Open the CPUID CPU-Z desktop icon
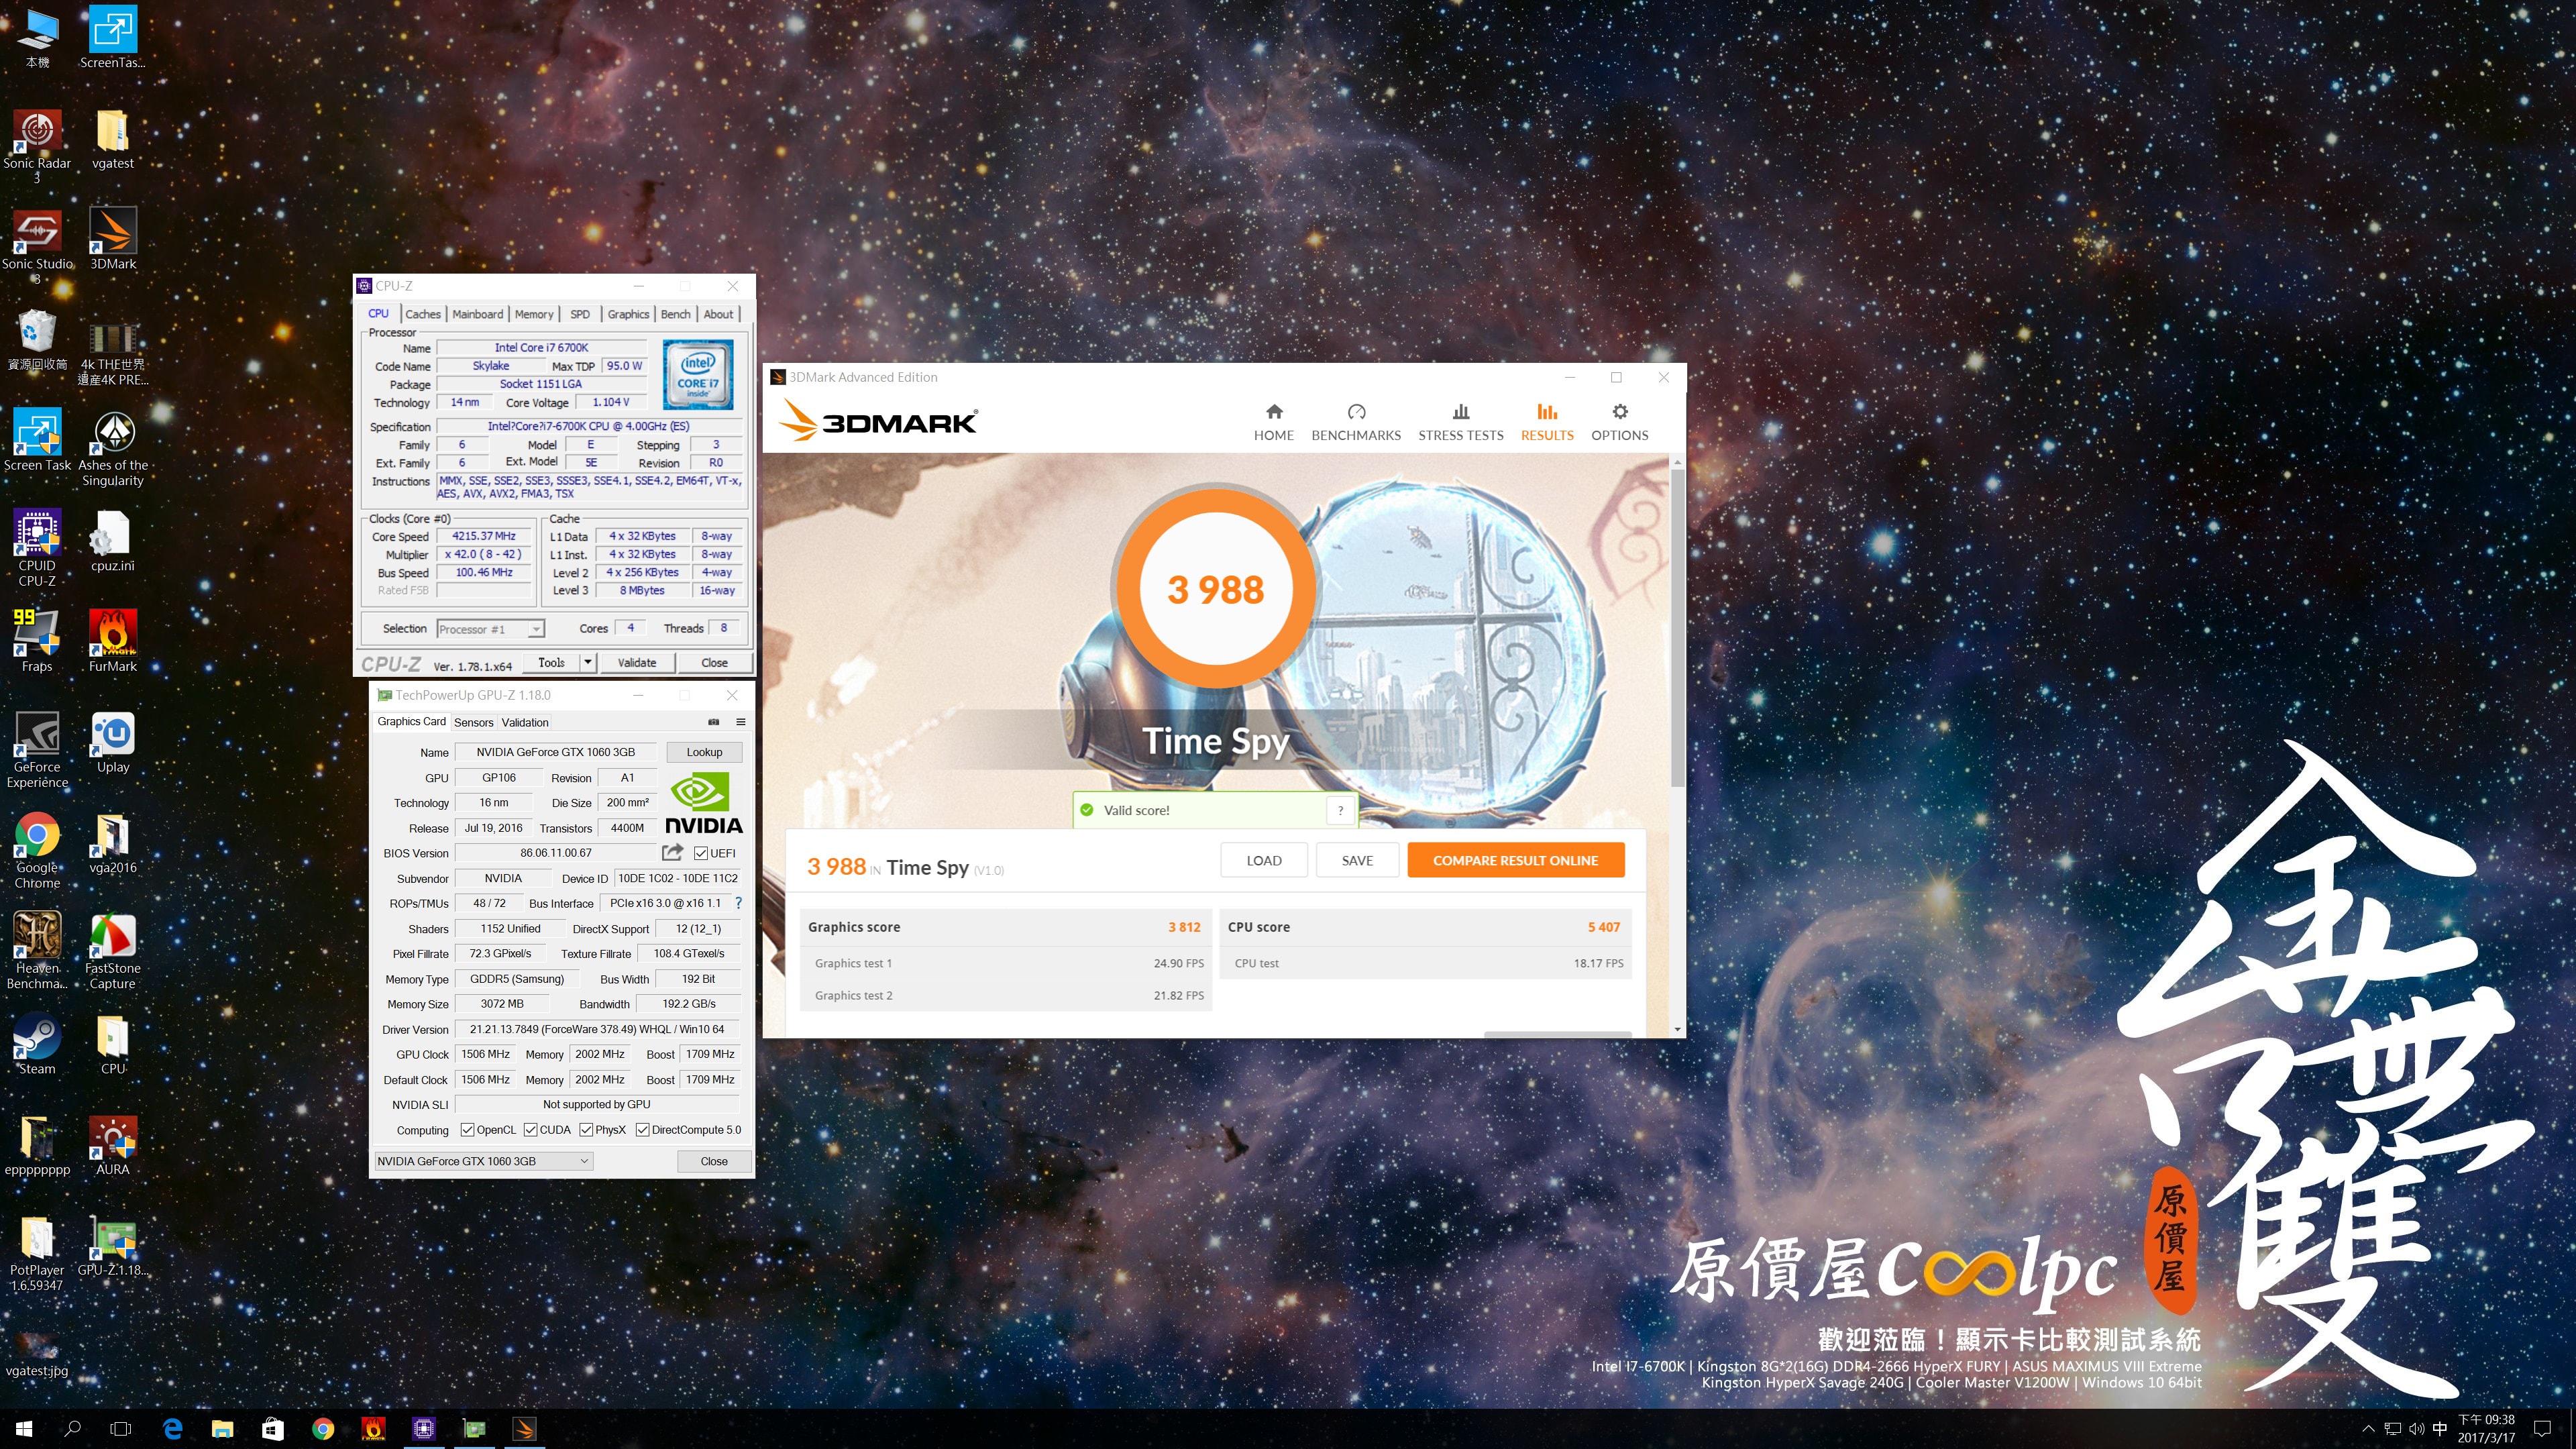 click(37, 548)
